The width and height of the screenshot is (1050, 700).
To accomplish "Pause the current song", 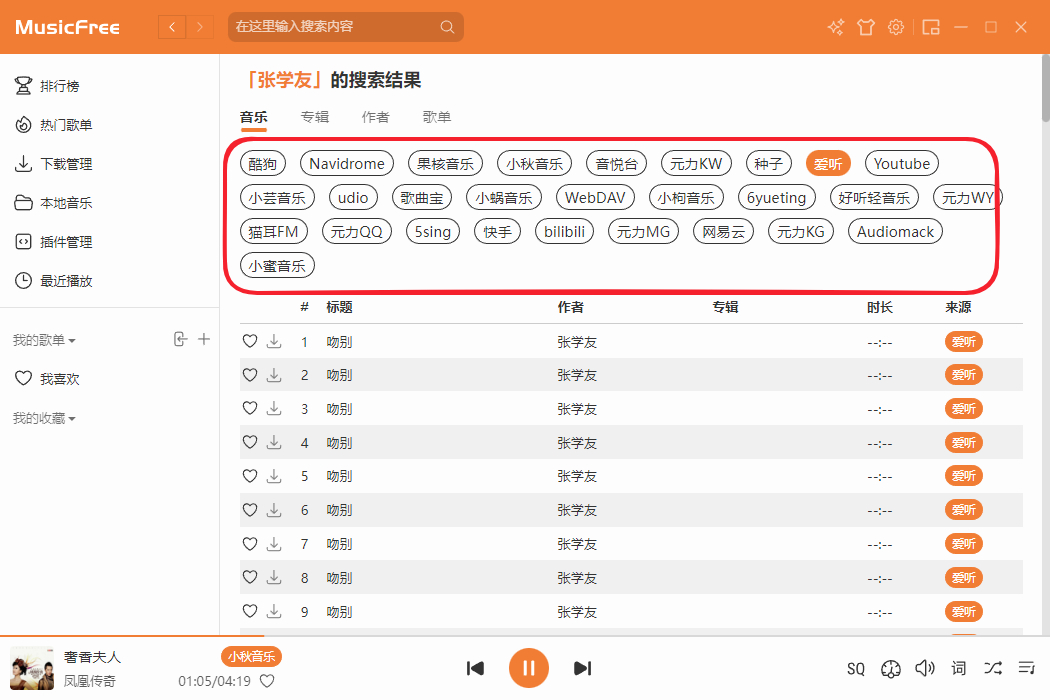I will (x=529, y=669).
